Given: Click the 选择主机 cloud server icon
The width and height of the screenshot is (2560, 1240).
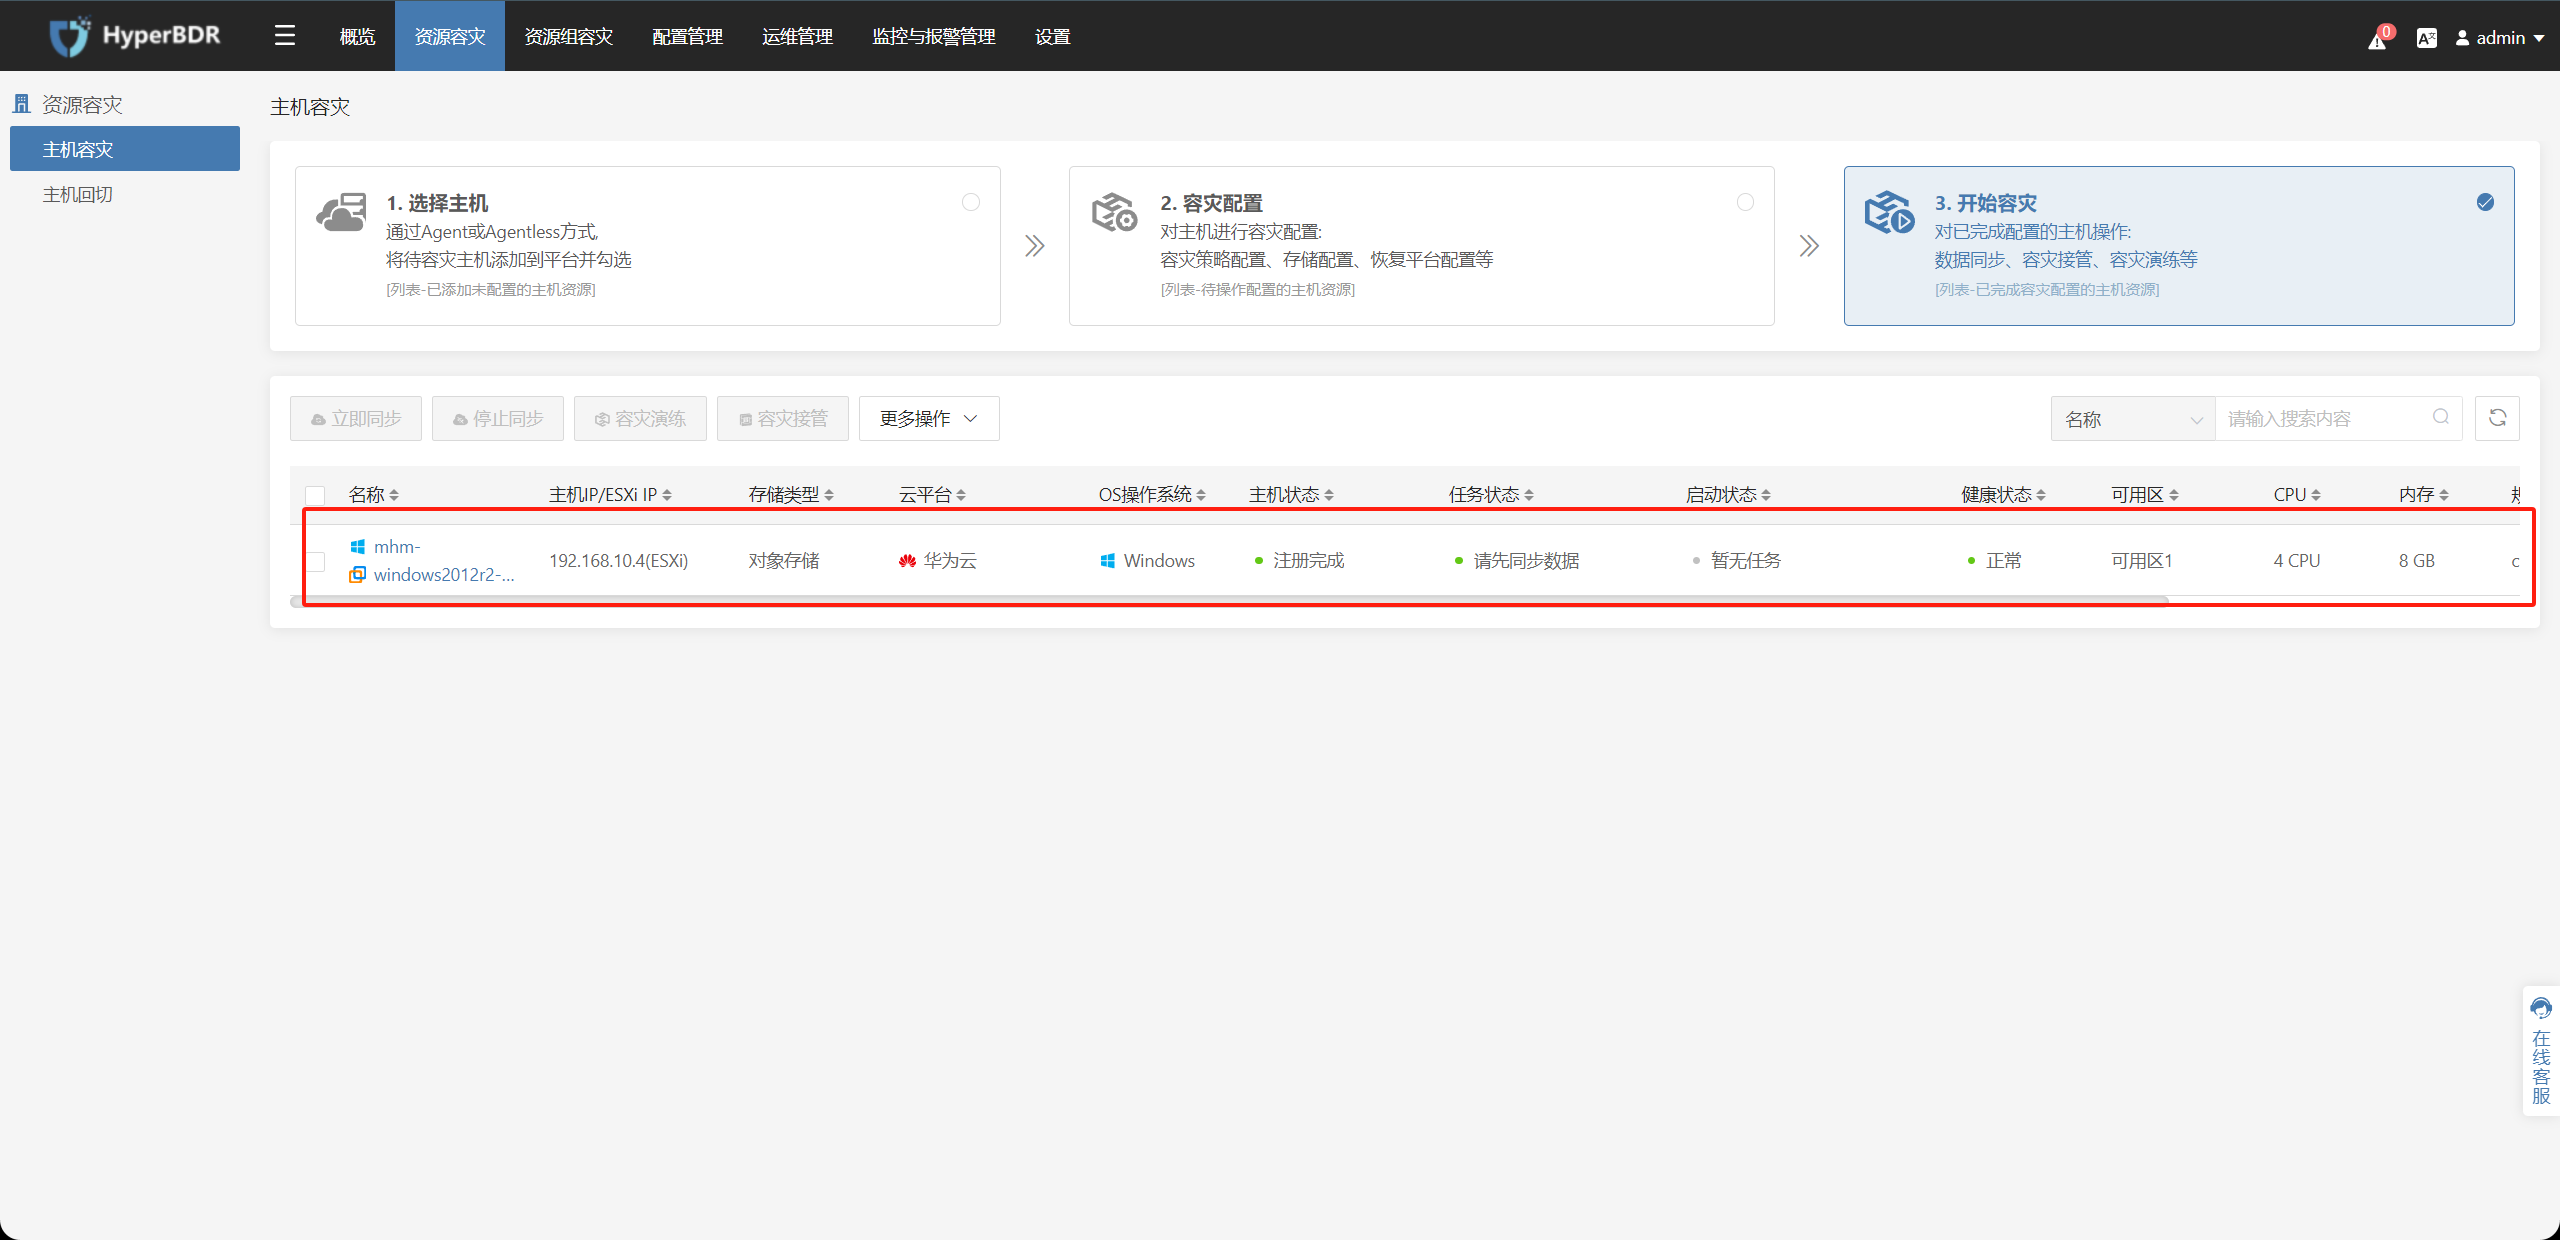Looking at the screenshot, I should click(x=341, y=213).
